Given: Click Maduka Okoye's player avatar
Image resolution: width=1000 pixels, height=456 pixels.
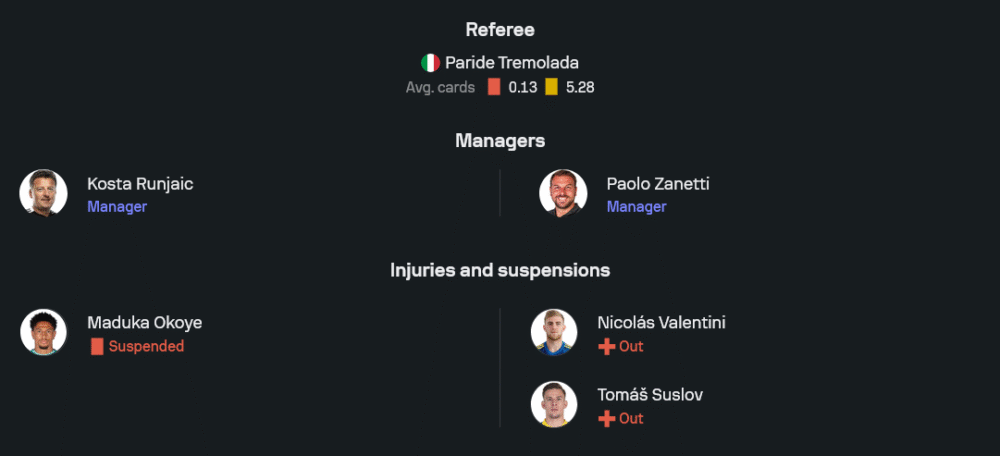Looking at the screenshot, I should tap(44, 333).
